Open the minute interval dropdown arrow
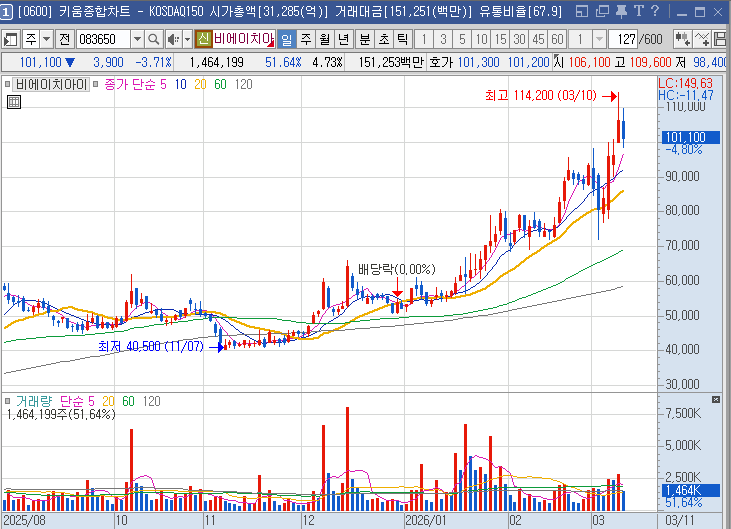This screenshot has width=731, height=529. pyautogui.click(x=598, y=39)
